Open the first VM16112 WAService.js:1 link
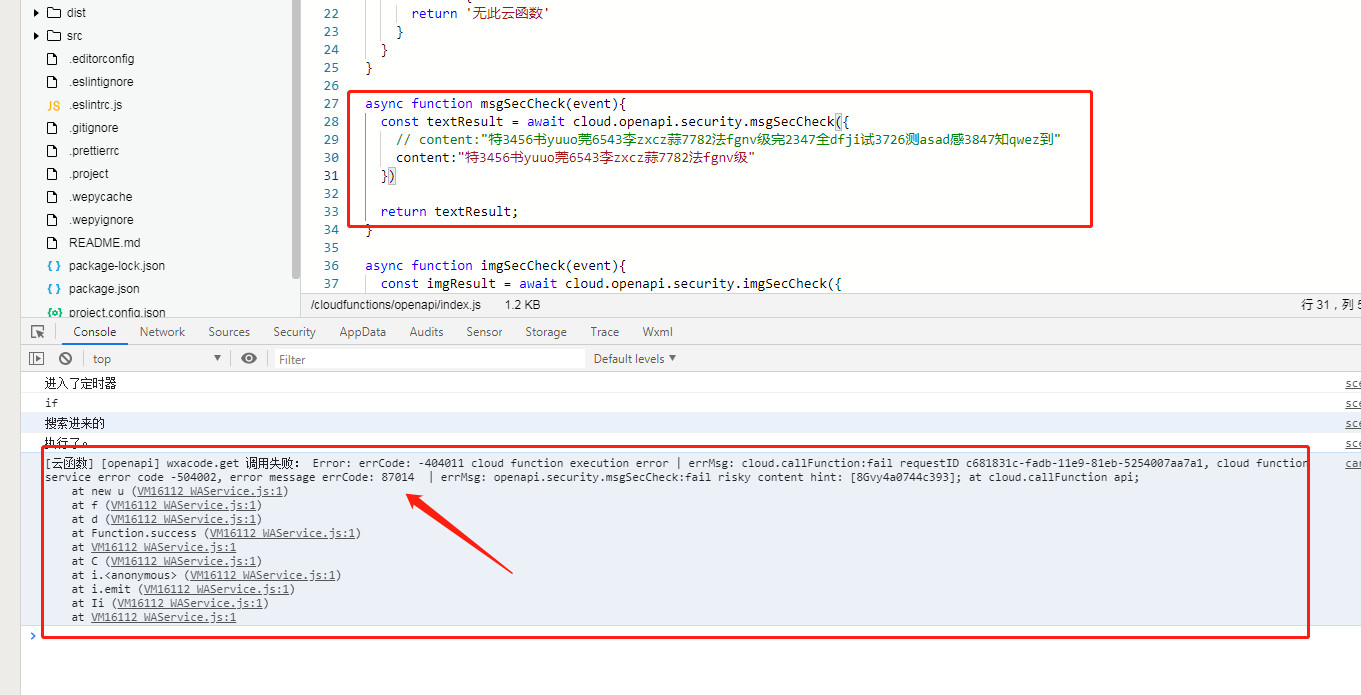1361x695 pixels. (212, 491)
